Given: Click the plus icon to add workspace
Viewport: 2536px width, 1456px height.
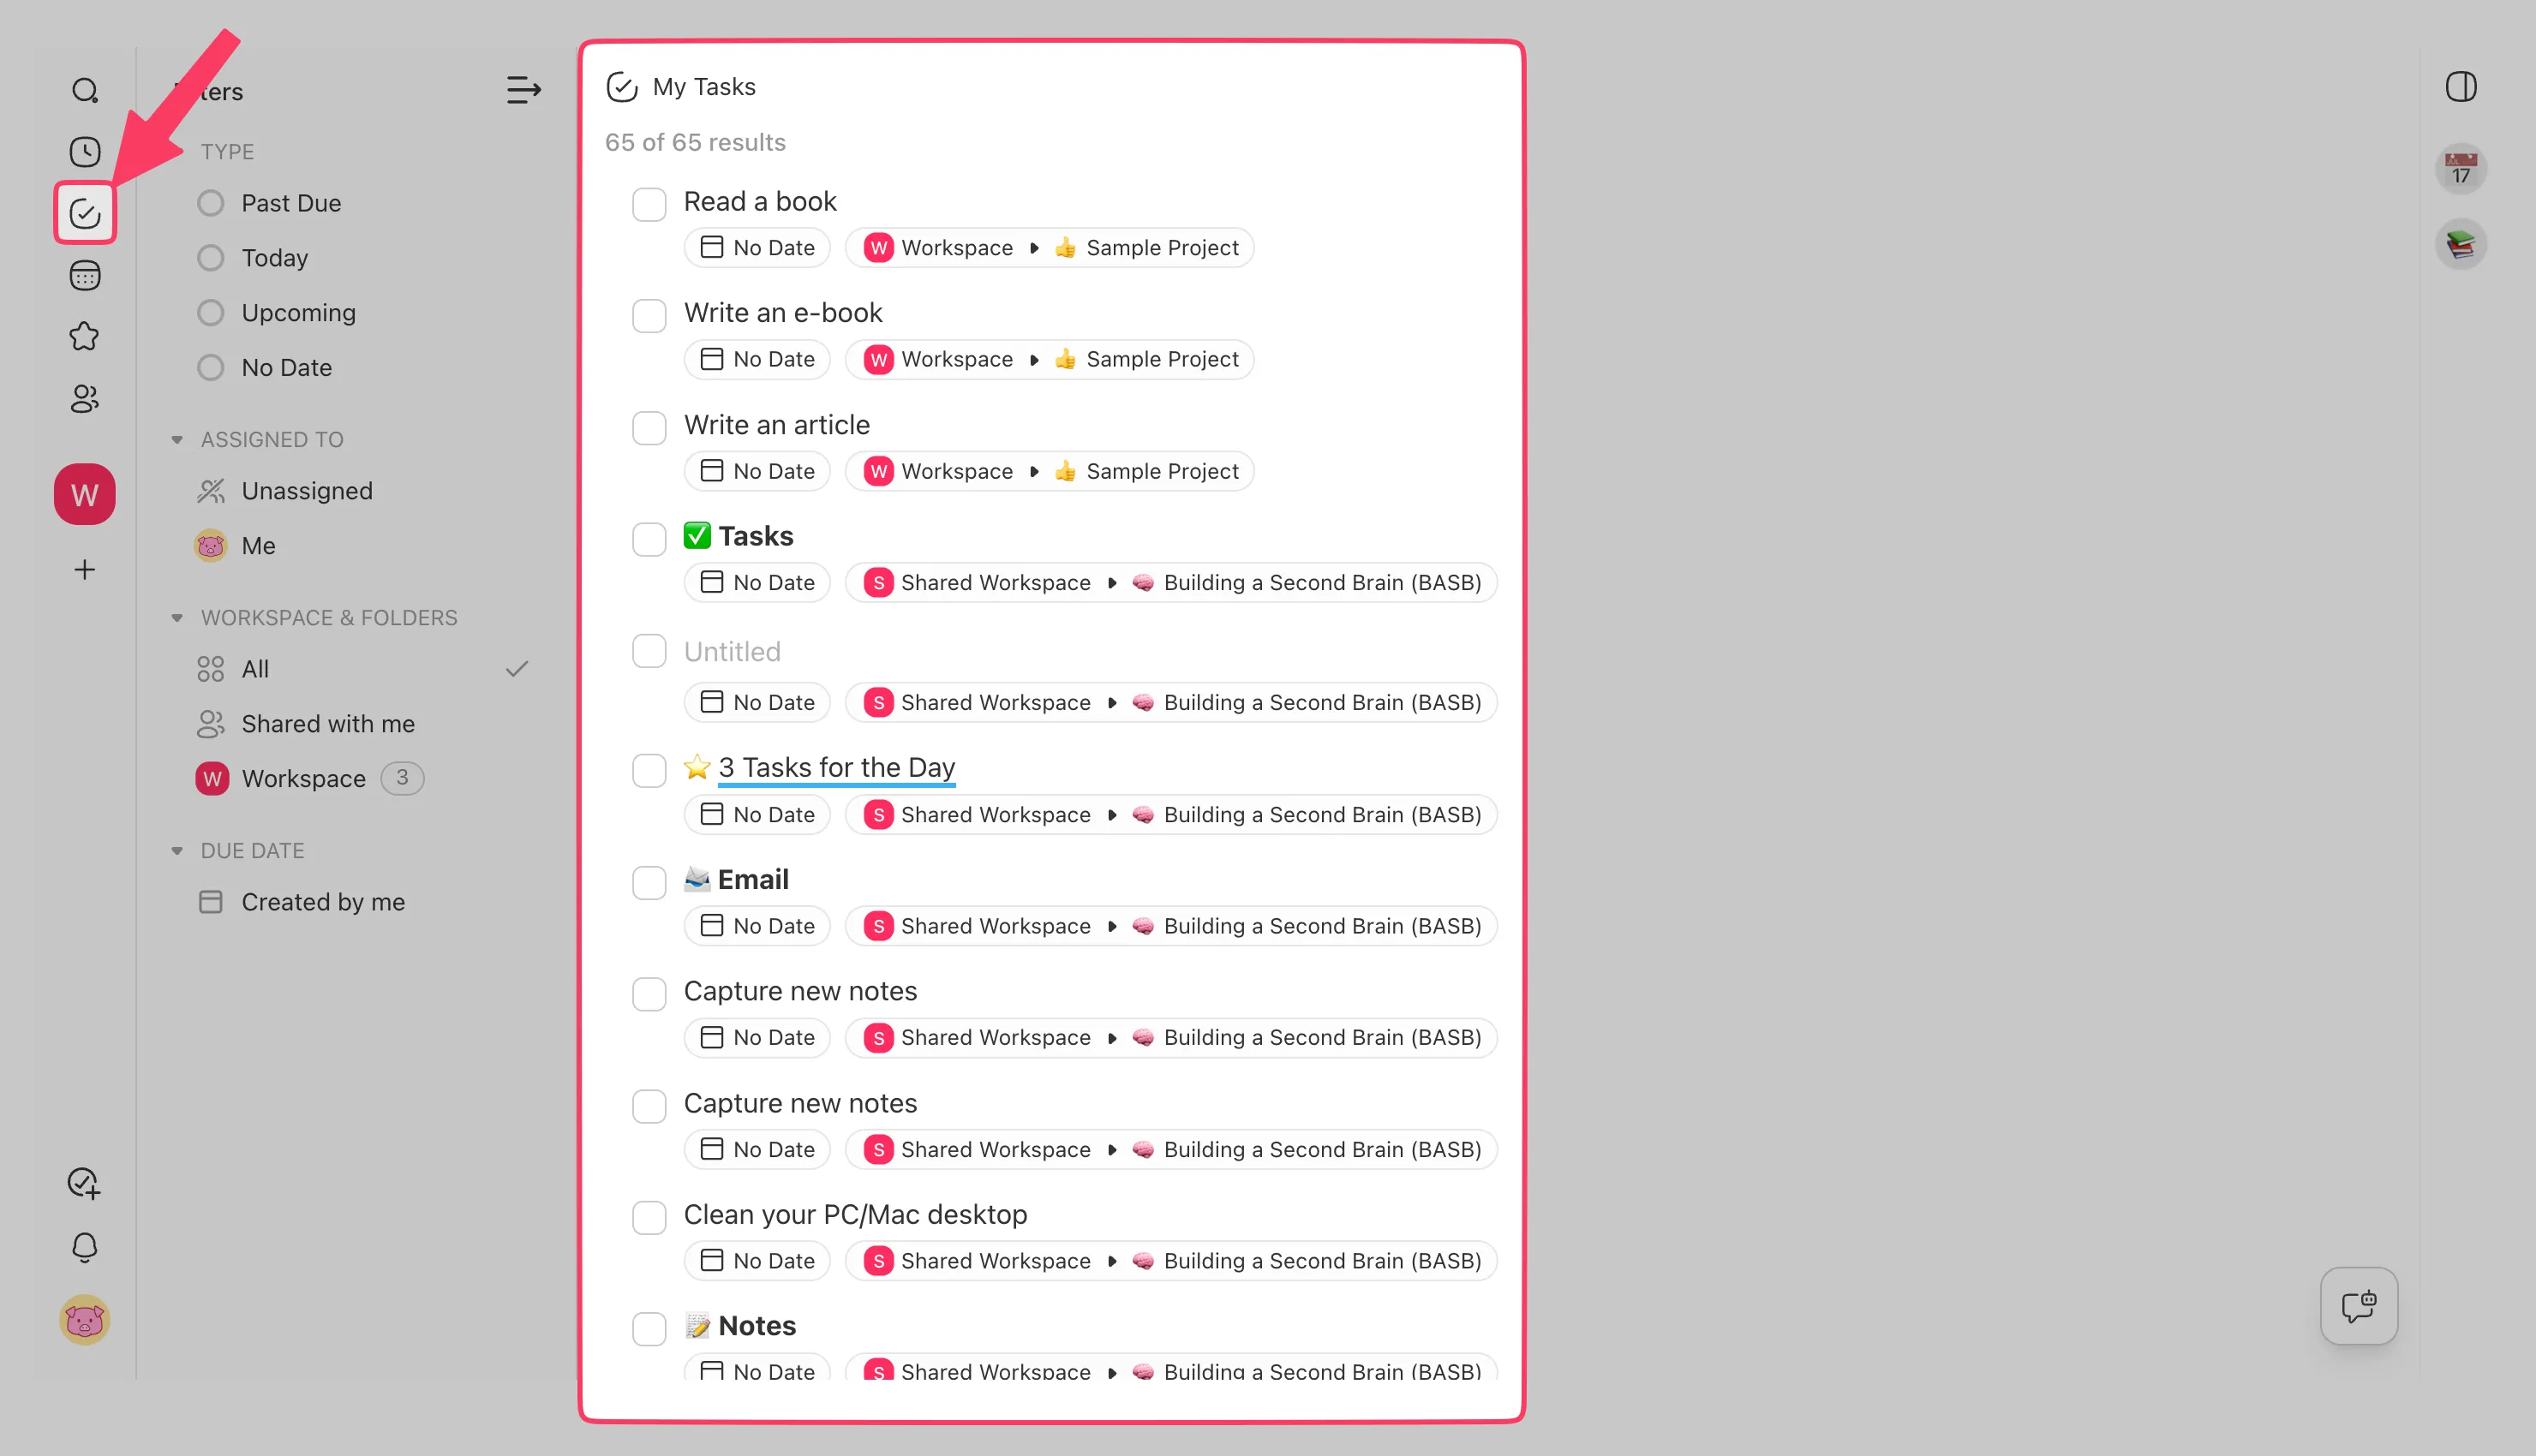Looking at the screenshot, I should tap(85, 570).
